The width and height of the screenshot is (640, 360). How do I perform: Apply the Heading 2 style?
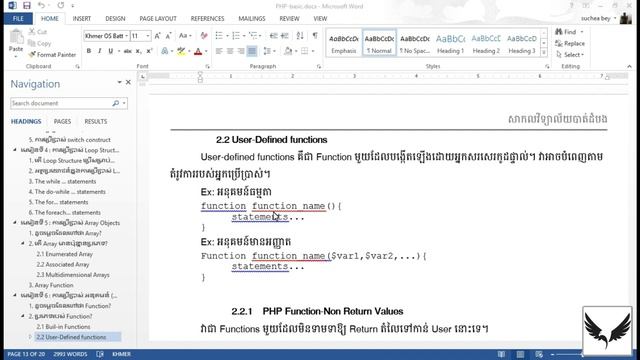point(486,43)
